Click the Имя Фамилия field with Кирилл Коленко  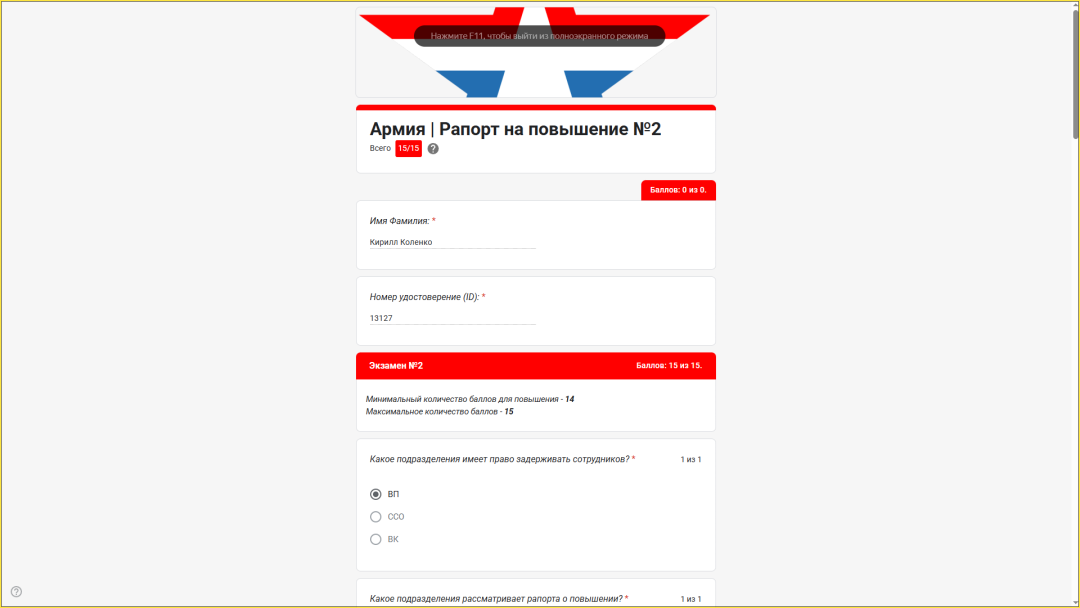coord(453,242)
